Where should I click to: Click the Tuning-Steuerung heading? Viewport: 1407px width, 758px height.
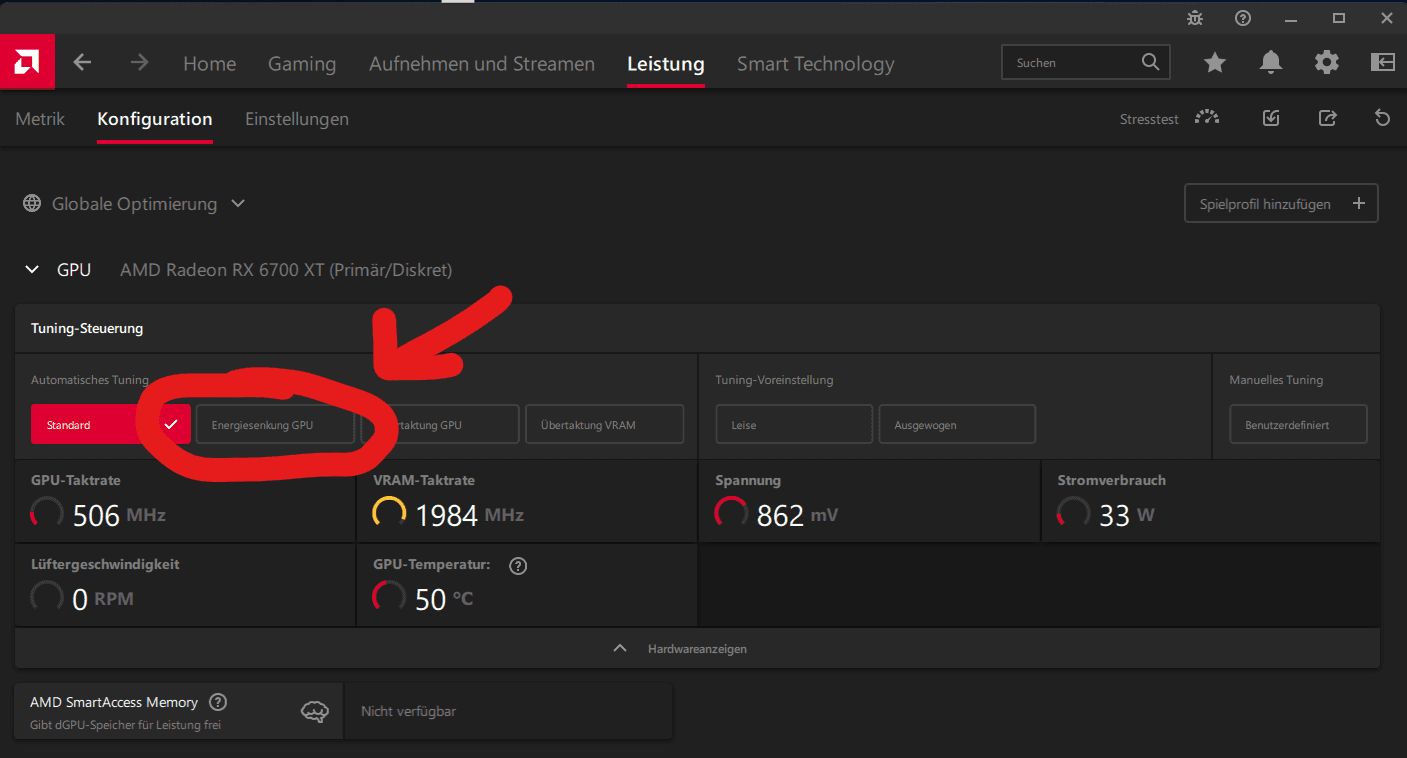pyautogui.click(x=87, y=328)
